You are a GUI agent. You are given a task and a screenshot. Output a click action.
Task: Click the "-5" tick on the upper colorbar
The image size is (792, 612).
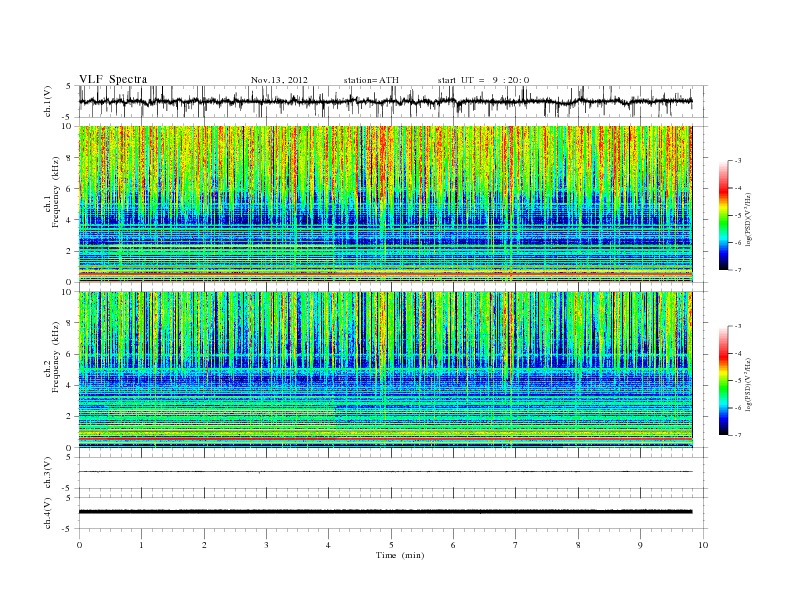tap(737, 216)
